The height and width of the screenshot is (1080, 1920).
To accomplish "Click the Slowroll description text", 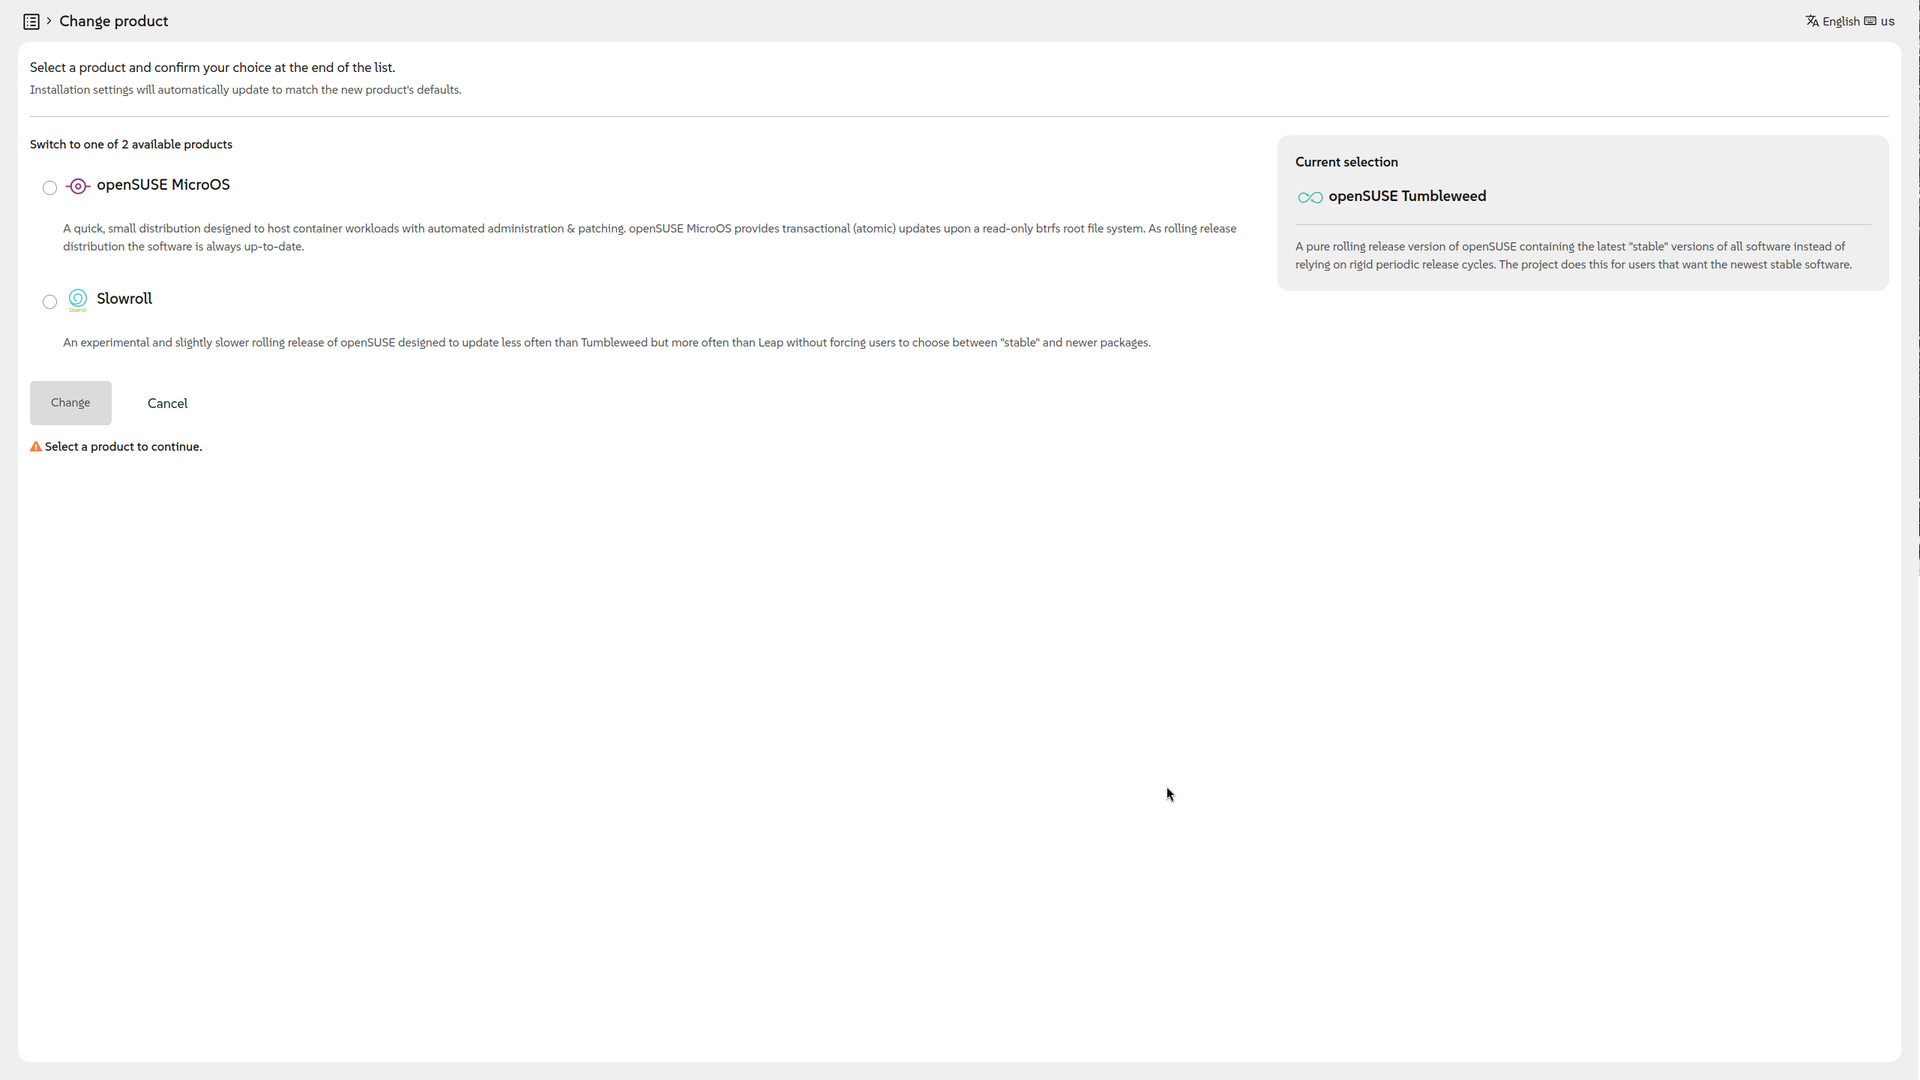I will 606,343.
